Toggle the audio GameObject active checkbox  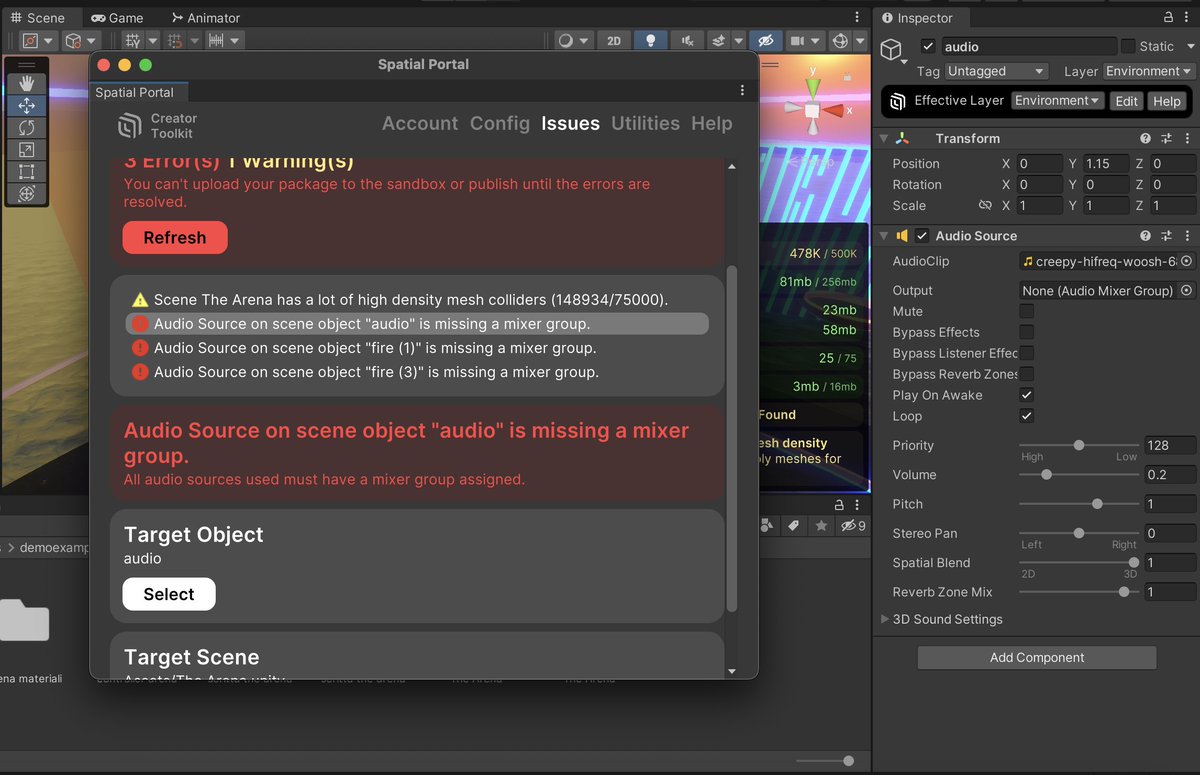tap(928, 46)
